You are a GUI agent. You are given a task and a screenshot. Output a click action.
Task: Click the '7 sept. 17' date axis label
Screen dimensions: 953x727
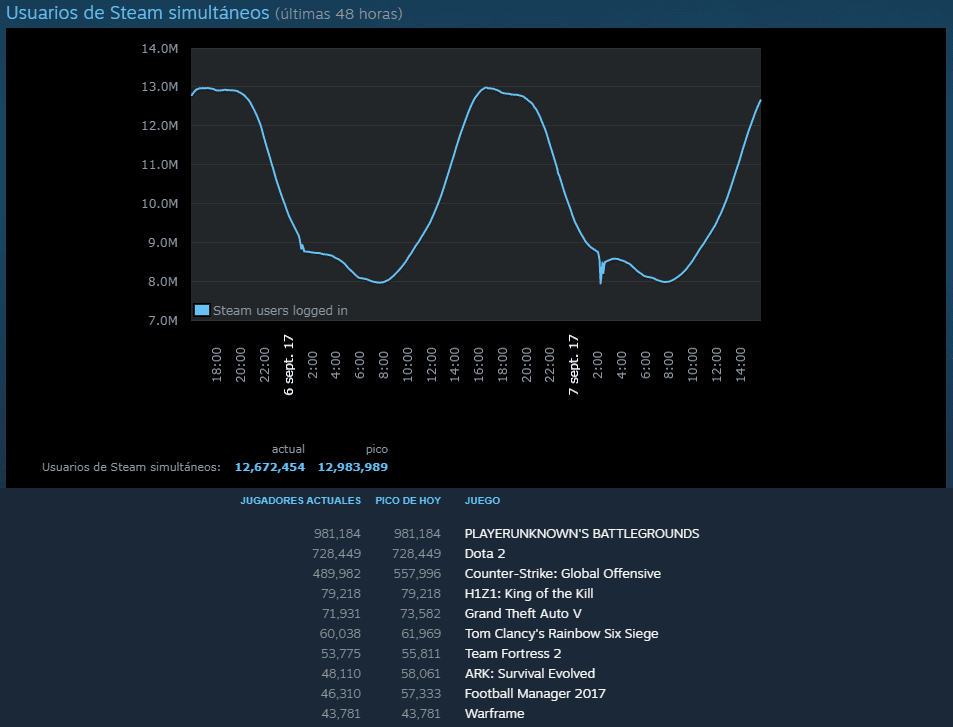pos(574,364)
